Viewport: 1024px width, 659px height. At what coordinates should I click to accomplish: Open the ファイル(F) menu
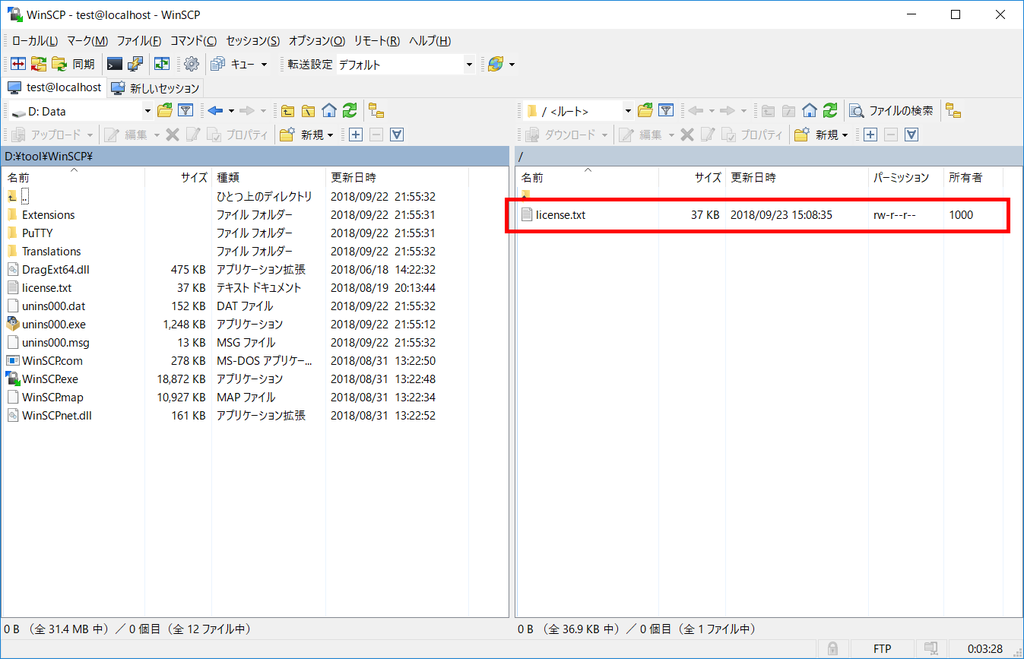139,40
